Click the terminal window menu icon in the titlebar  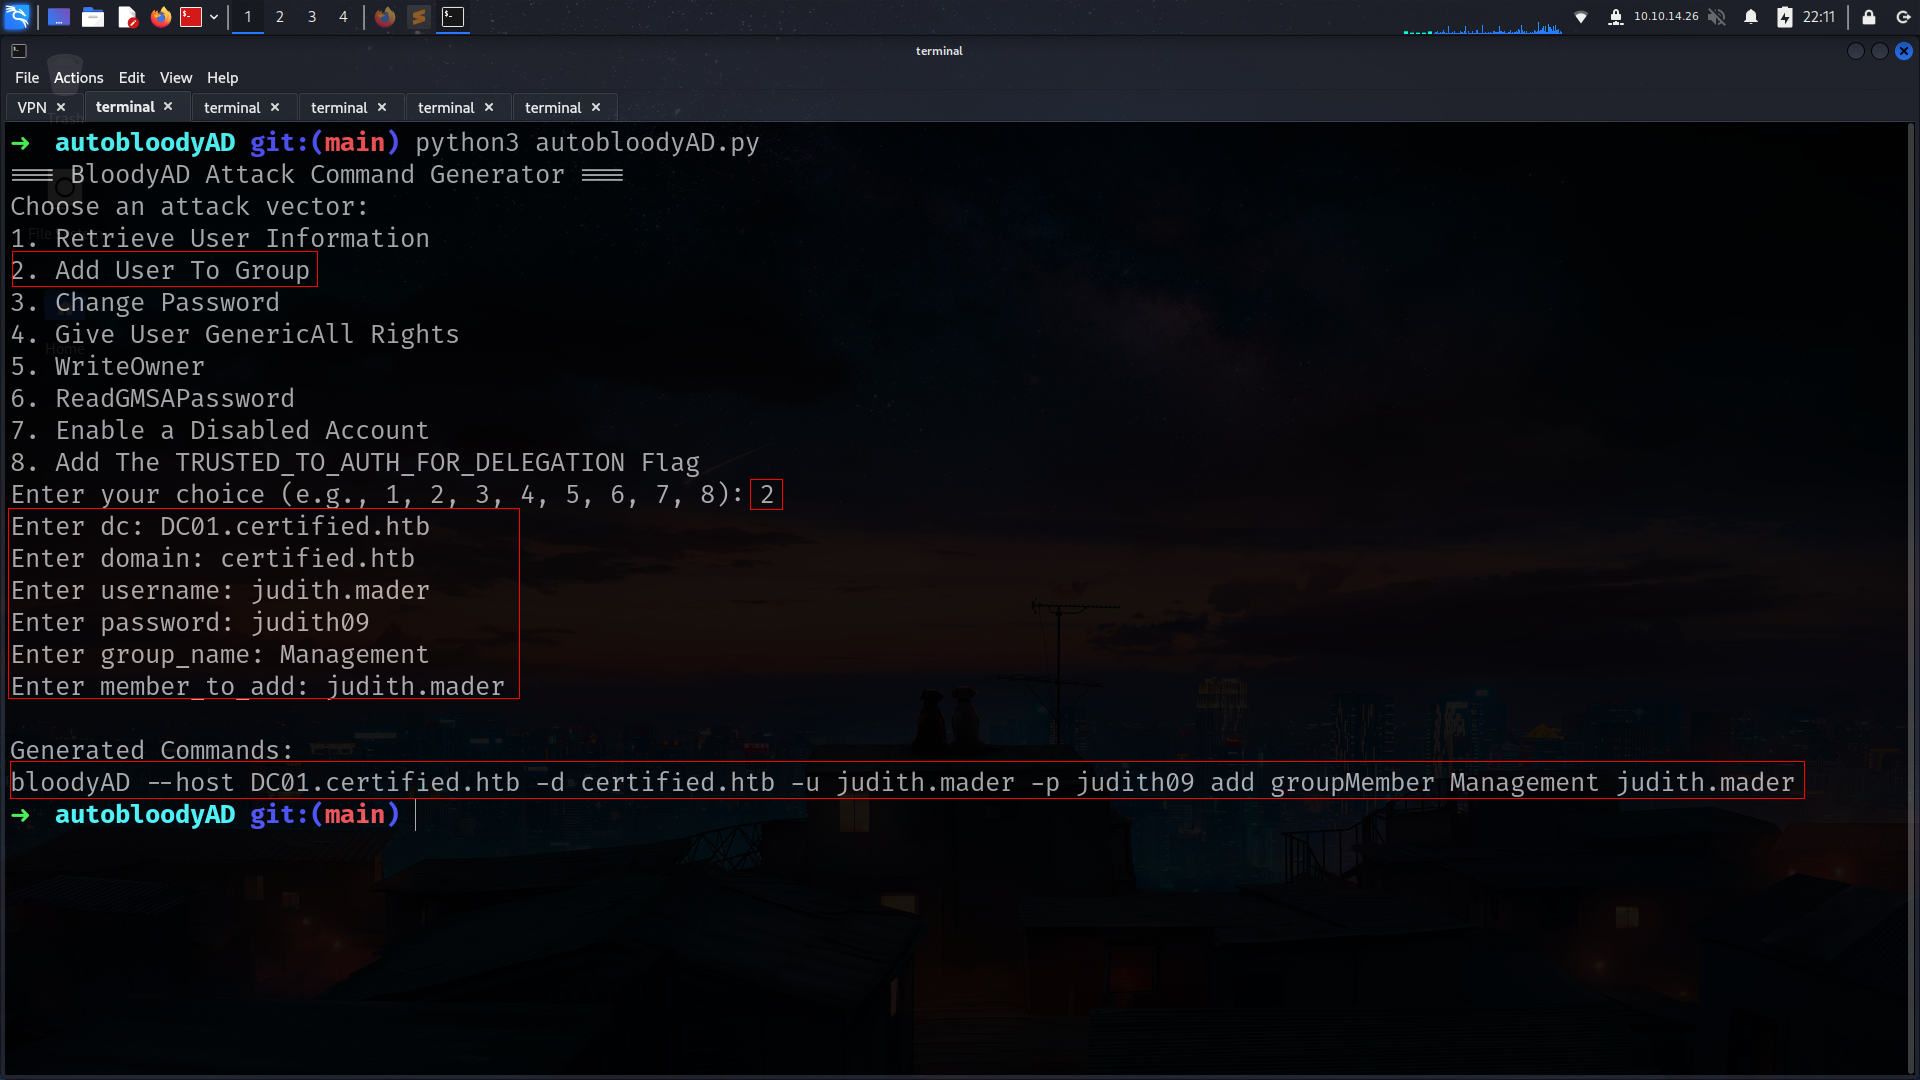coord(19,51)
